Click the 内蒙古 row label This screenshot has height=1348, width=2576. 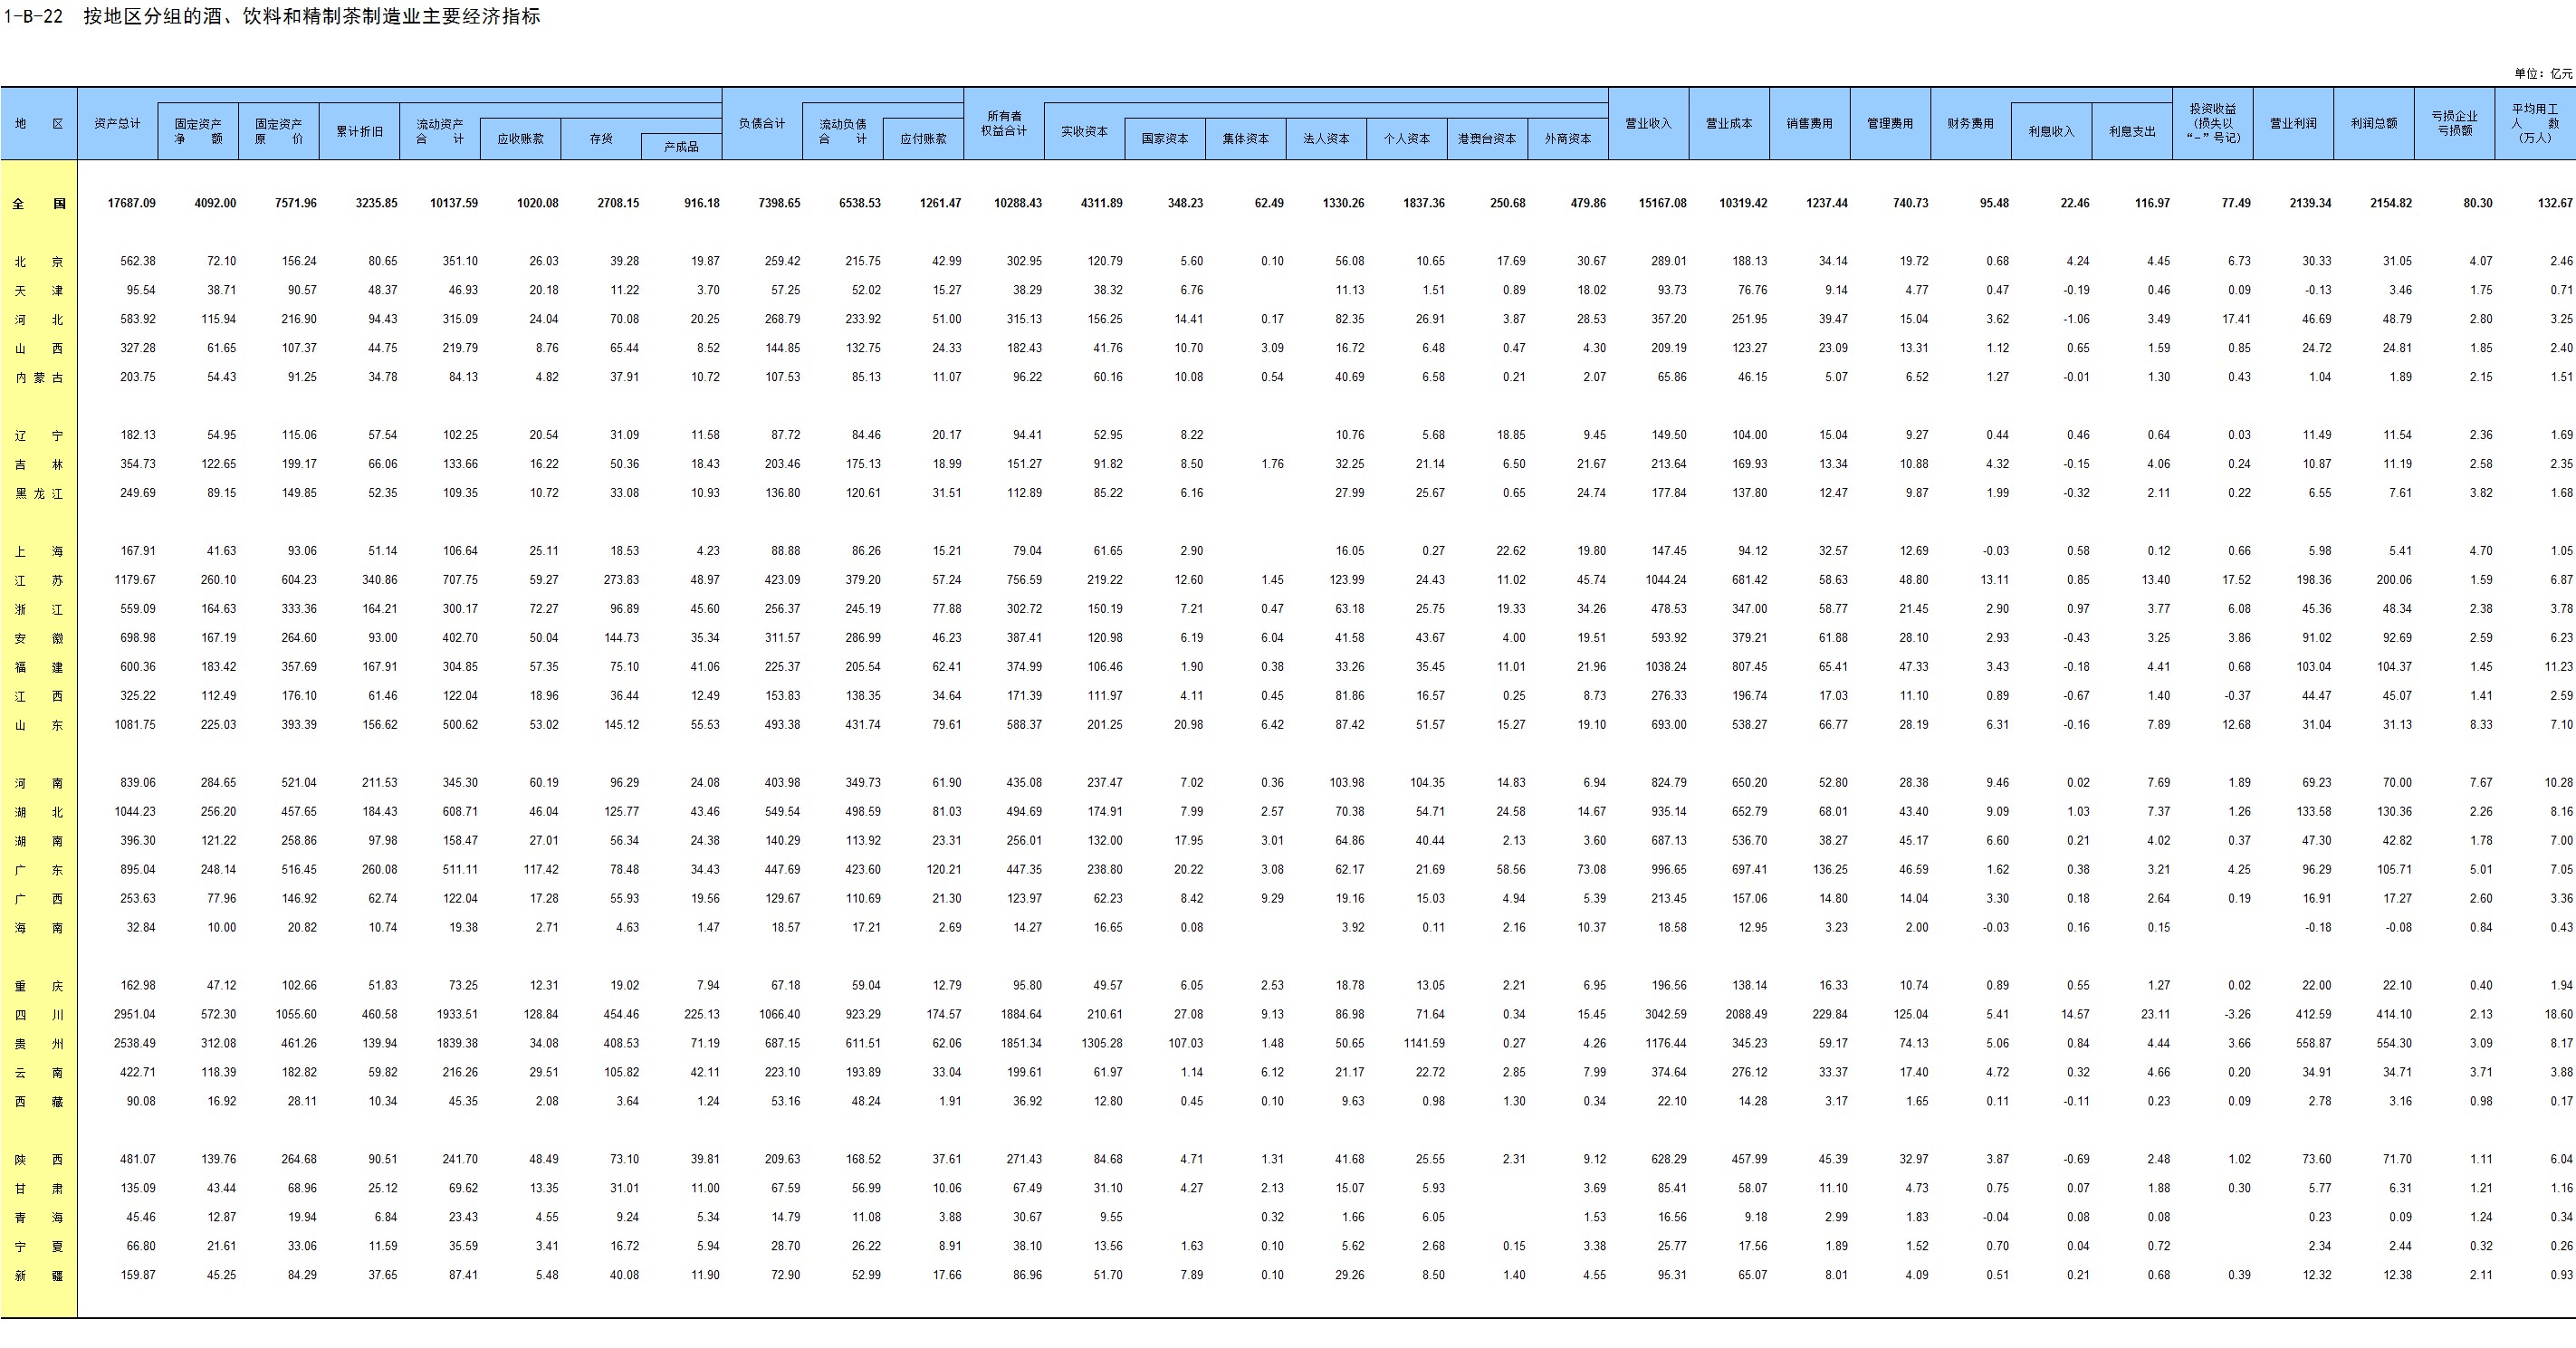tap(39, 377)
